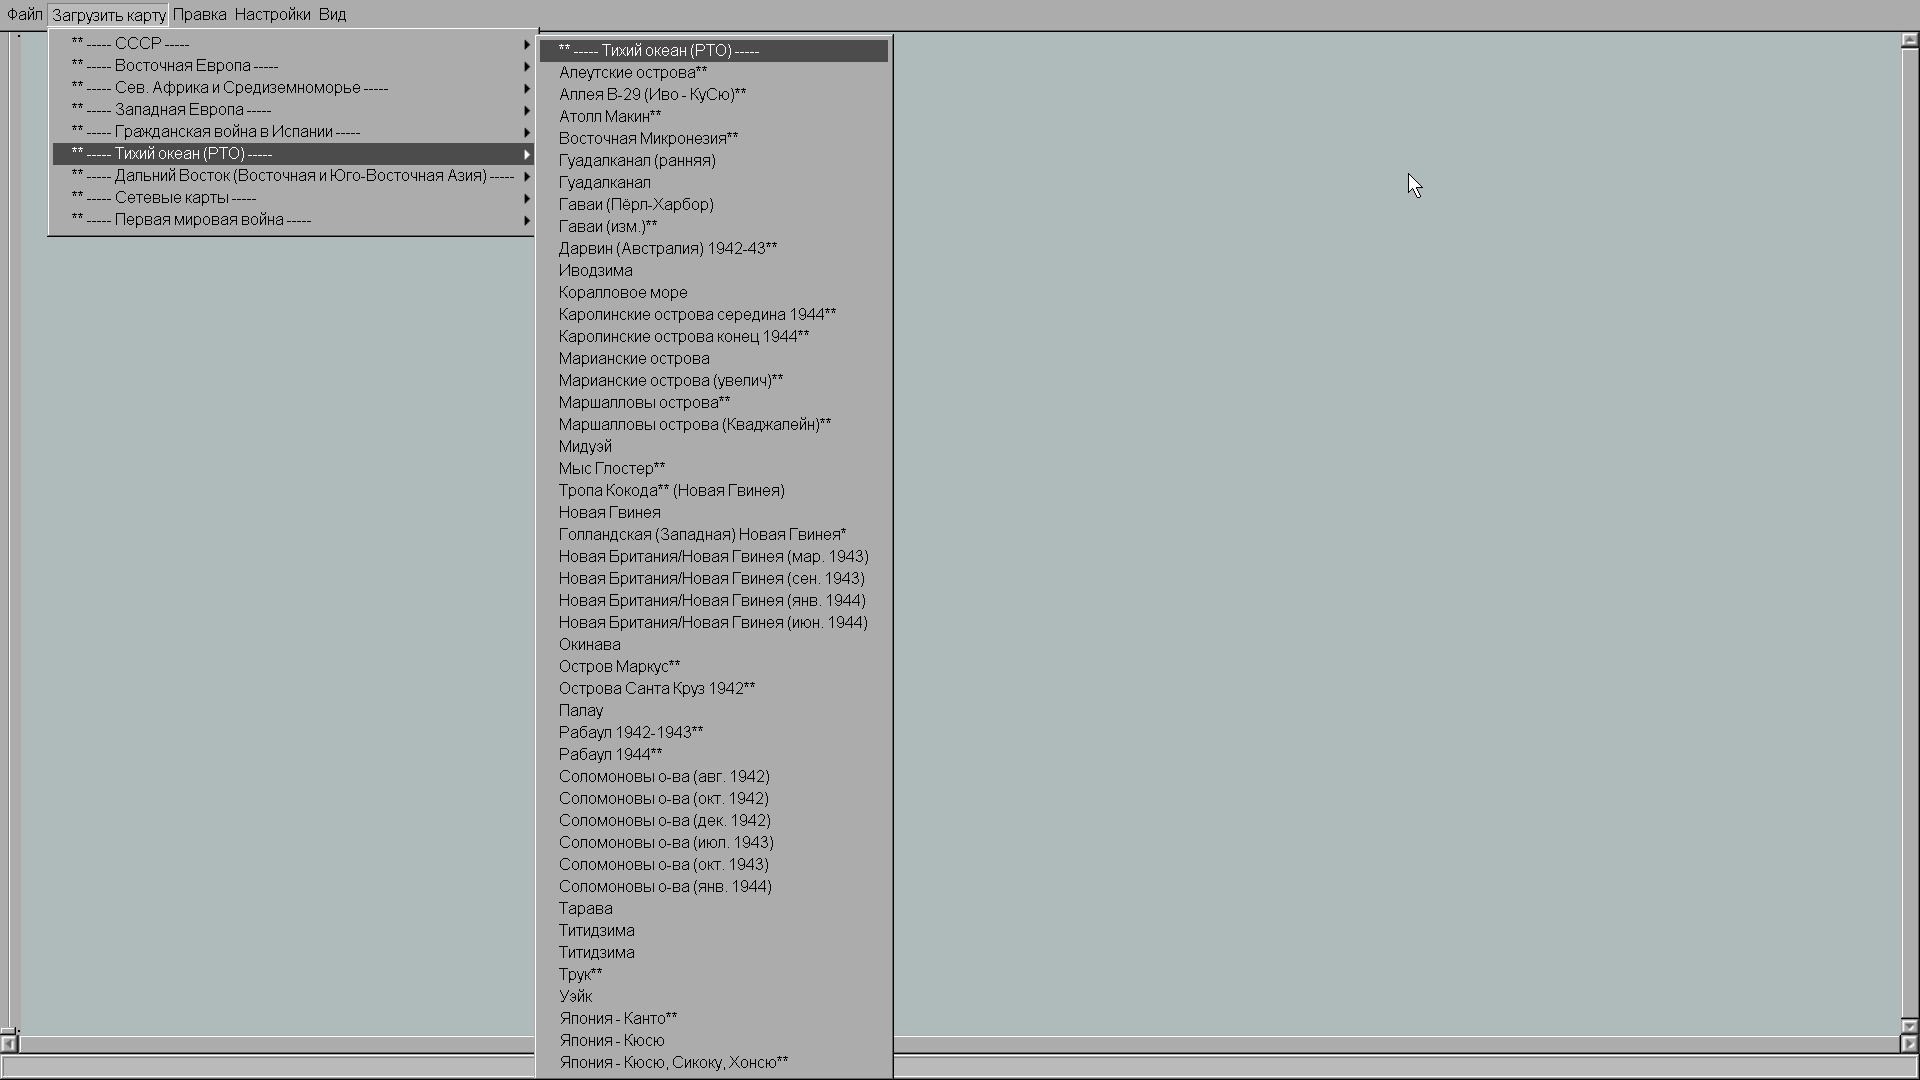Screen dimensions: 1920x1080
Task: Load Соломоновы о-ва (янв. 1944) map
Action: pos(714,887)
